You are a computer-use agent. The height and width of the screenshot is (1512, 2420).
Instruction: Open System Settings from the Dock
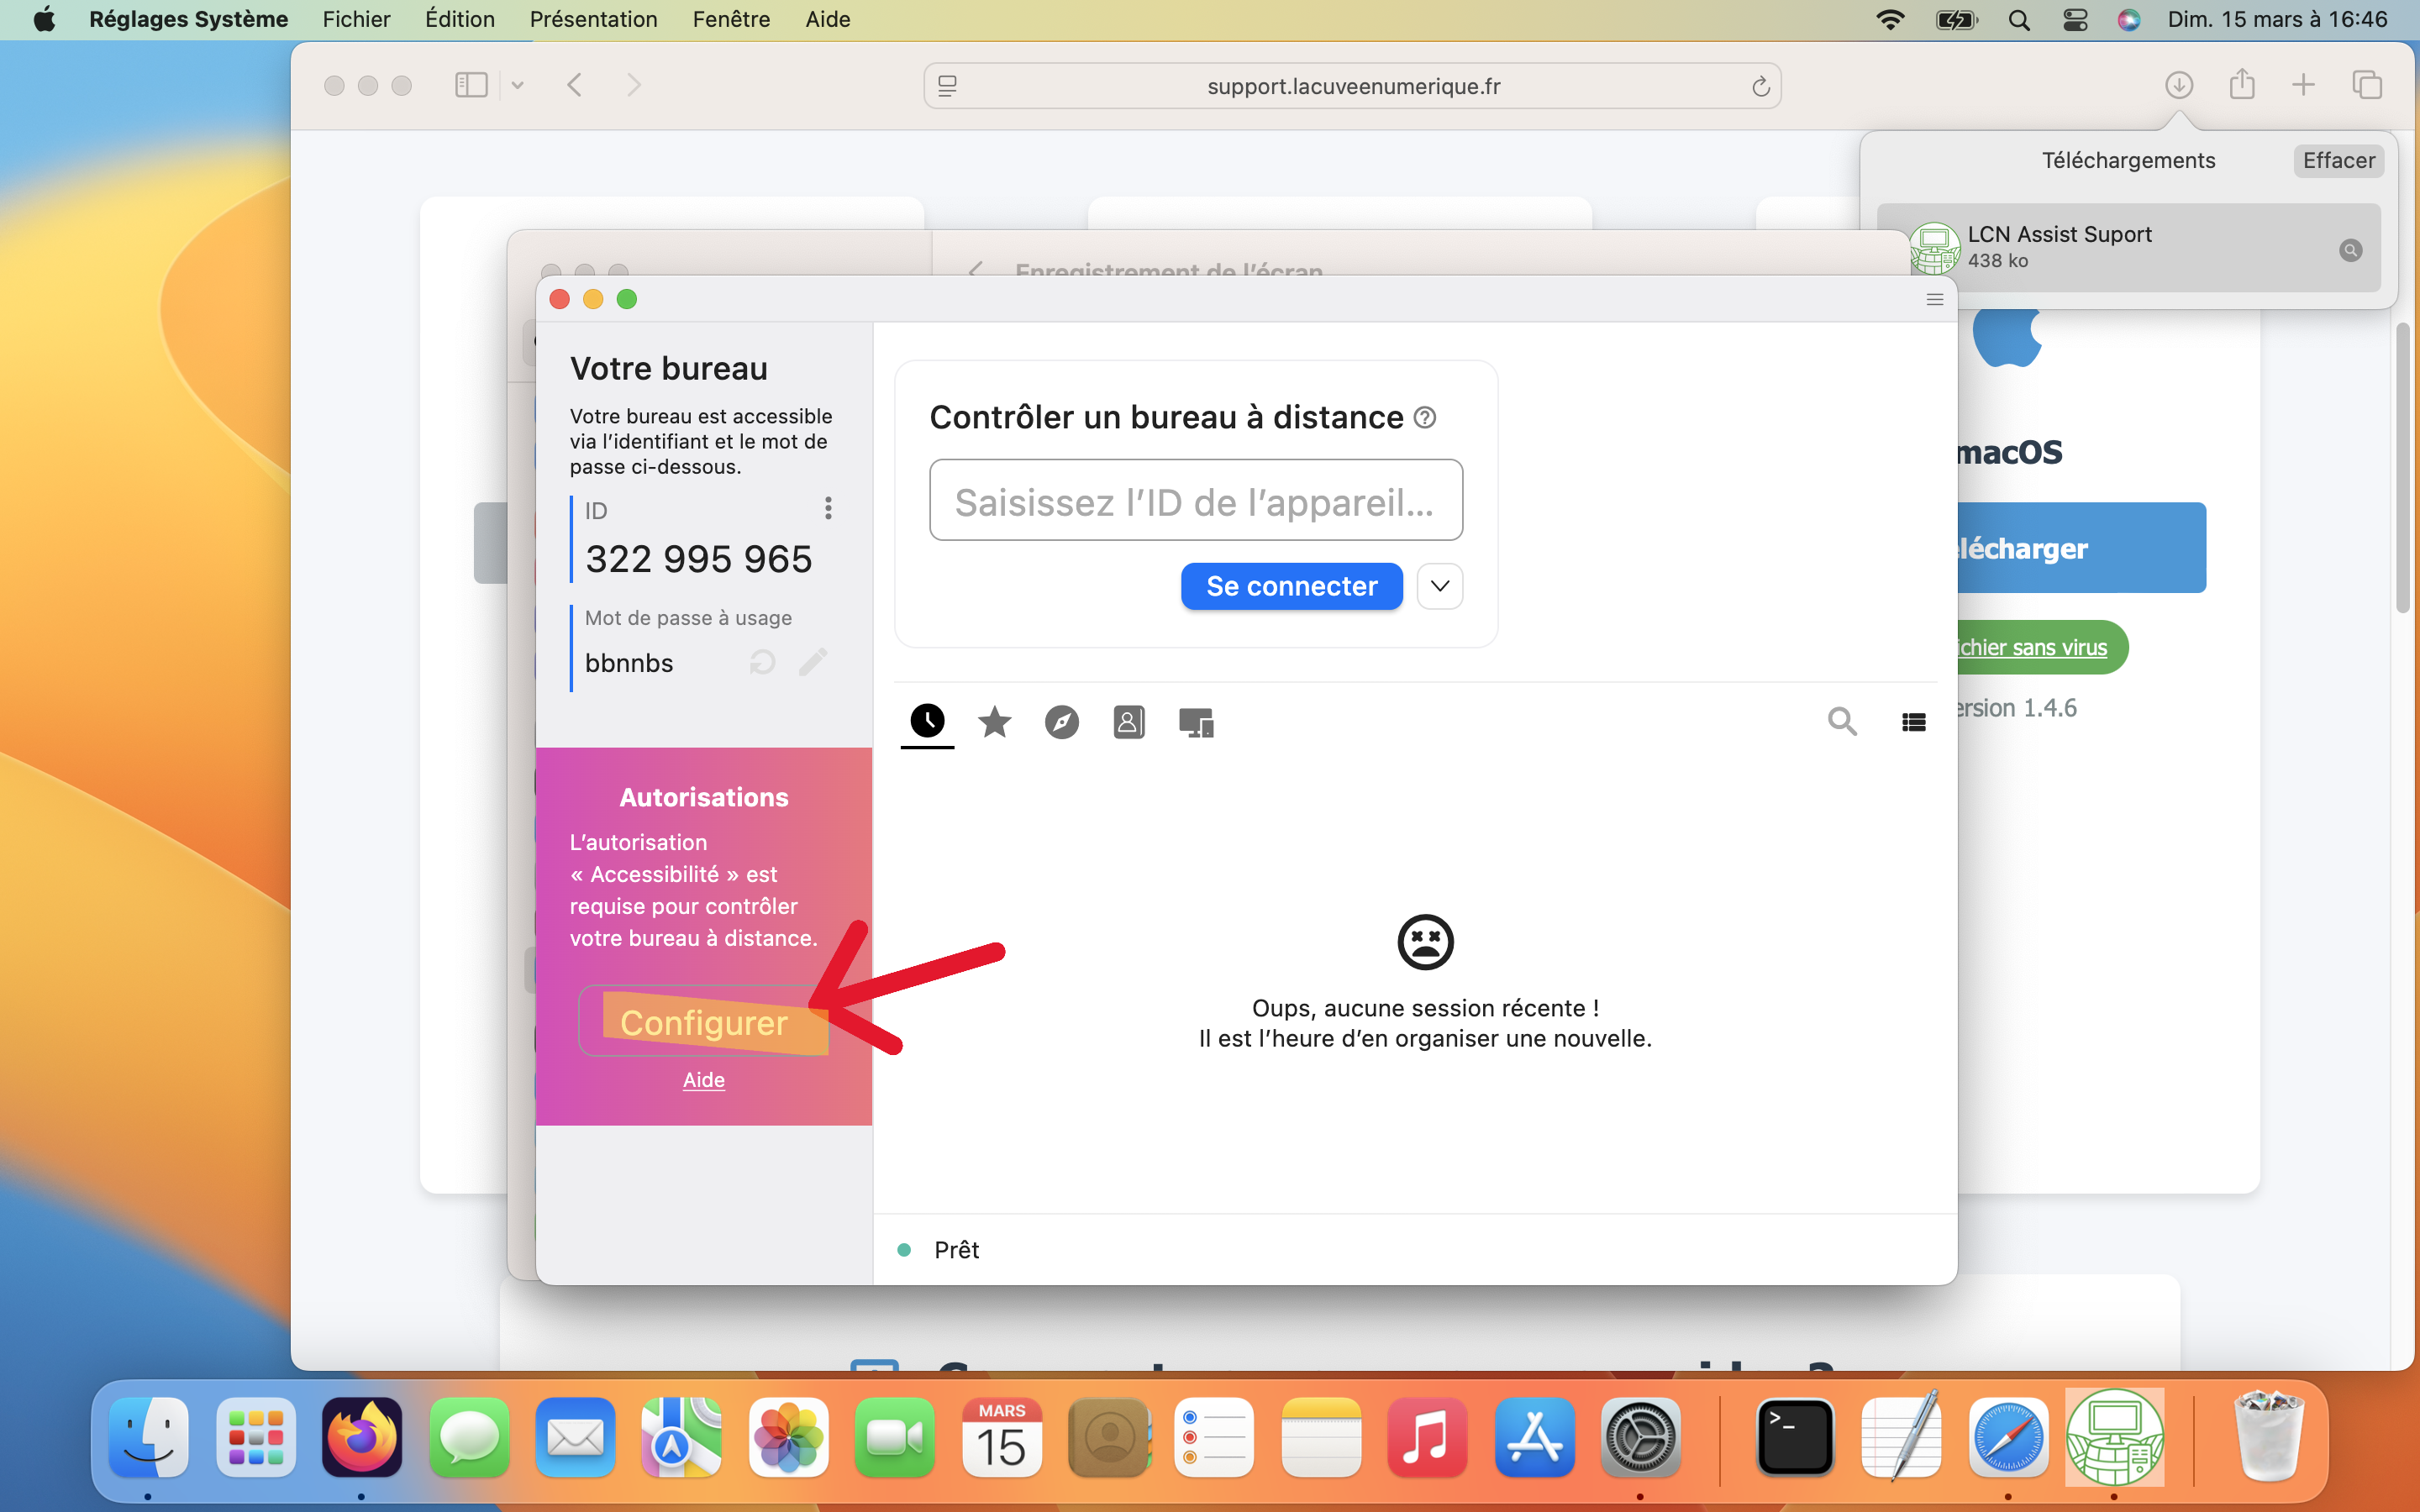tap(1641, 1437)
